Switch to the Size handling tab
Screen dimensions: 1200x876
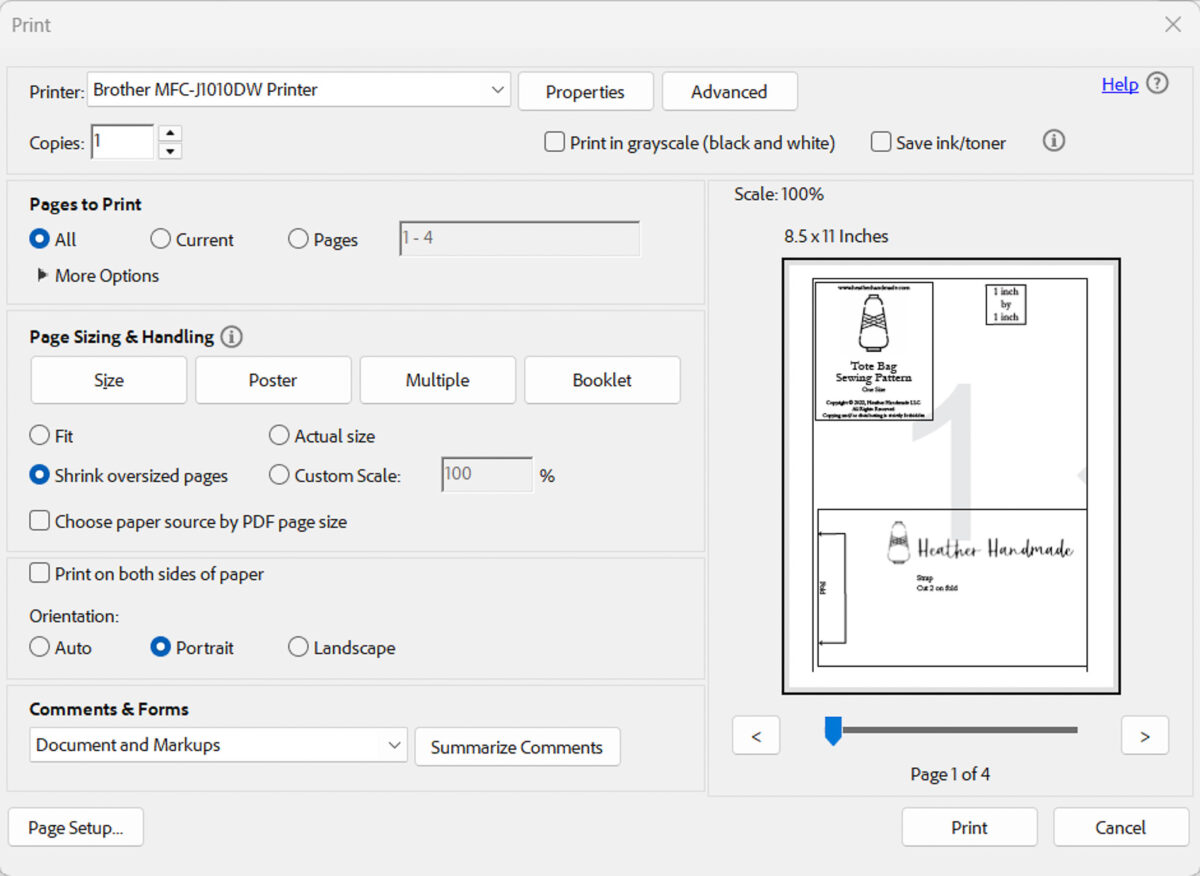(109, 380)
